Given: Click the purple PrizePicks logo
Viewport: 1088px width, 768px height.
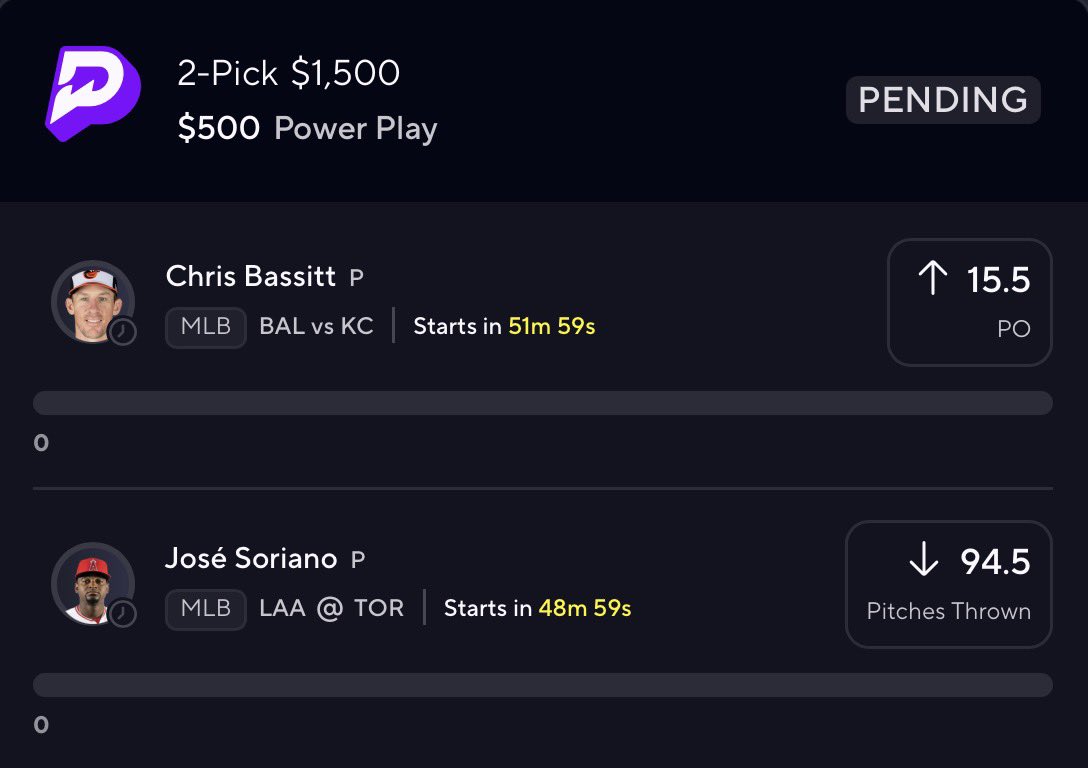Looking at the screenshot, I should pyautogui.click(x=93, y=92).
